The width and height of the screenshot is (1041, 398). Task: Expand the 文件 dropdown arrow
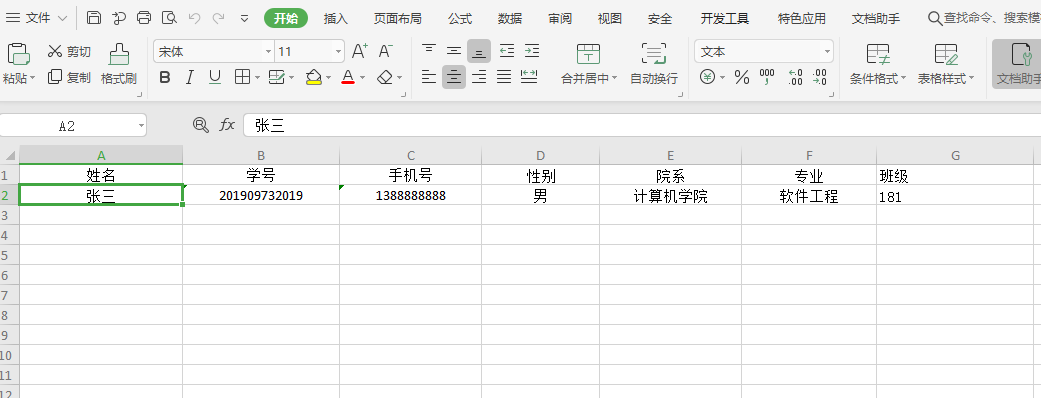62,19
